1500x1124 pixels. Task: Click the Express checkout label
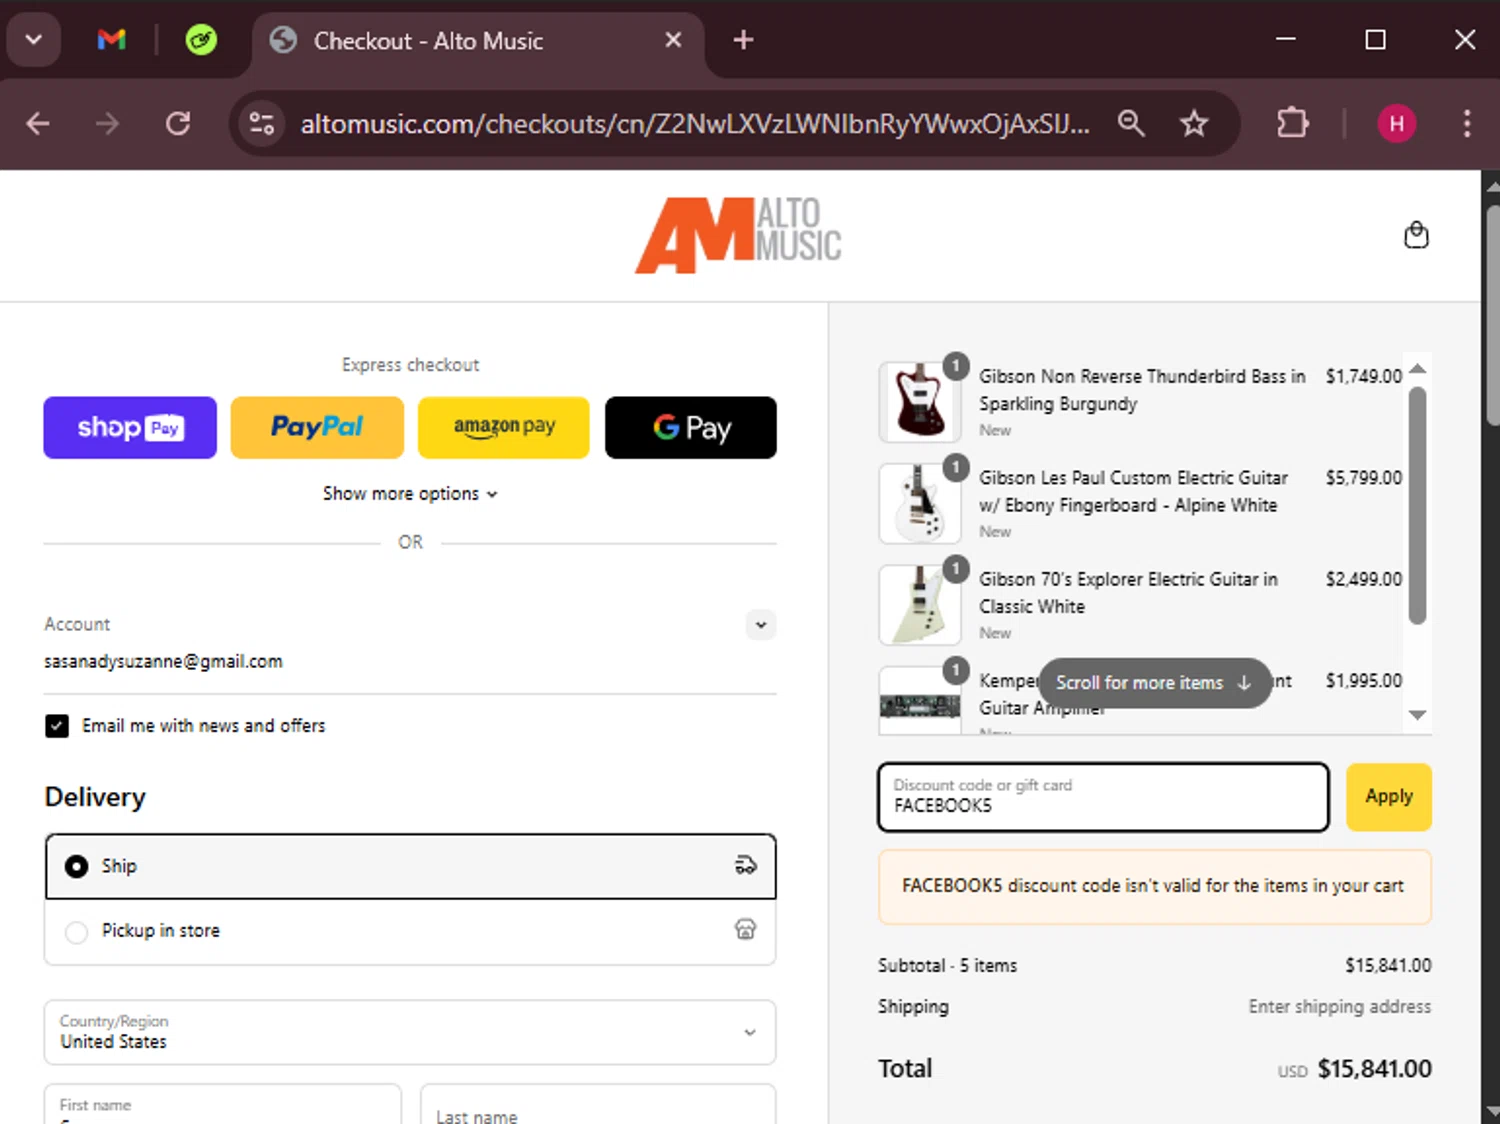pyautogui.click(x=410, y=365)
